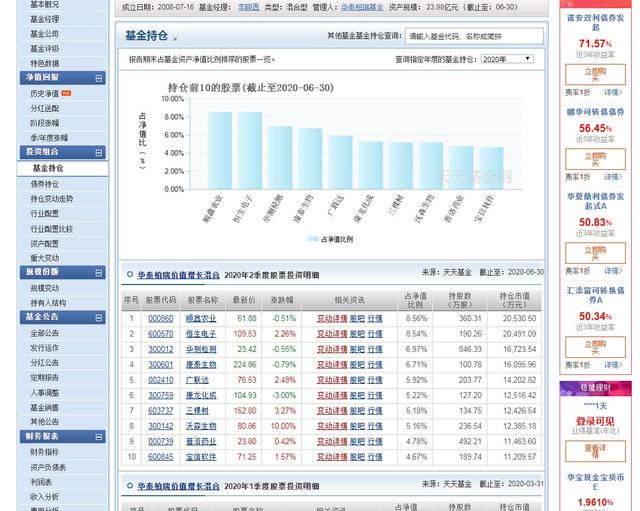Click stock name 广联达 link

197,380
